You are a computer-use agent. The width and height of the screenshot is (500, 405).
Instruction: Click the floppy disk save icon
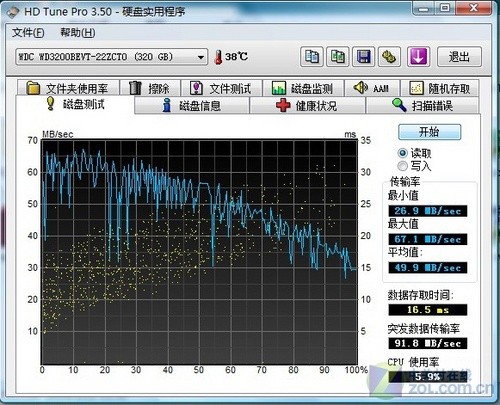point(364,57)
